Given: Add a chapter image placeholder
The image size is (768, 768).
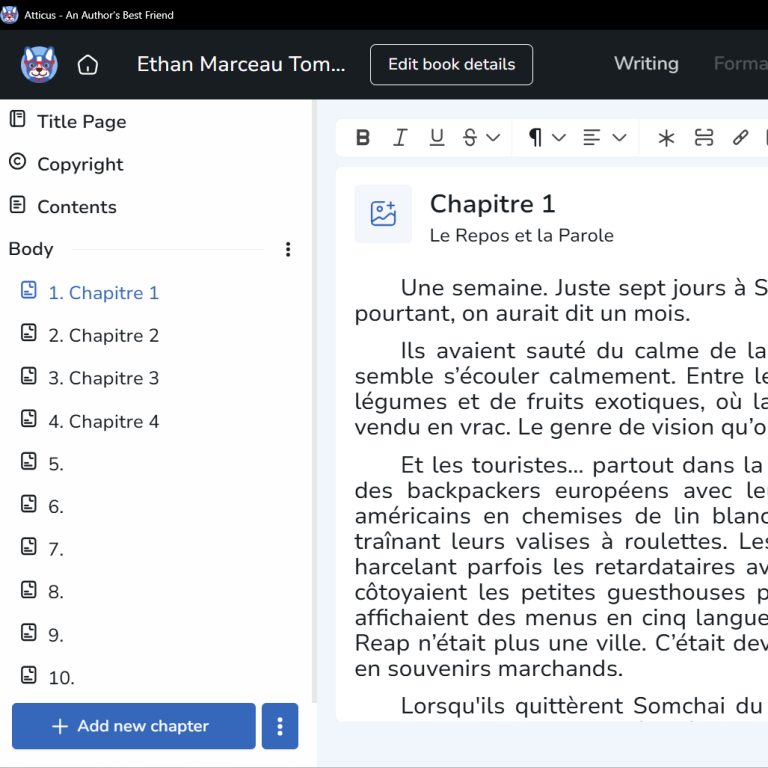Looking at the screenshot, I should tap(383, 213).
